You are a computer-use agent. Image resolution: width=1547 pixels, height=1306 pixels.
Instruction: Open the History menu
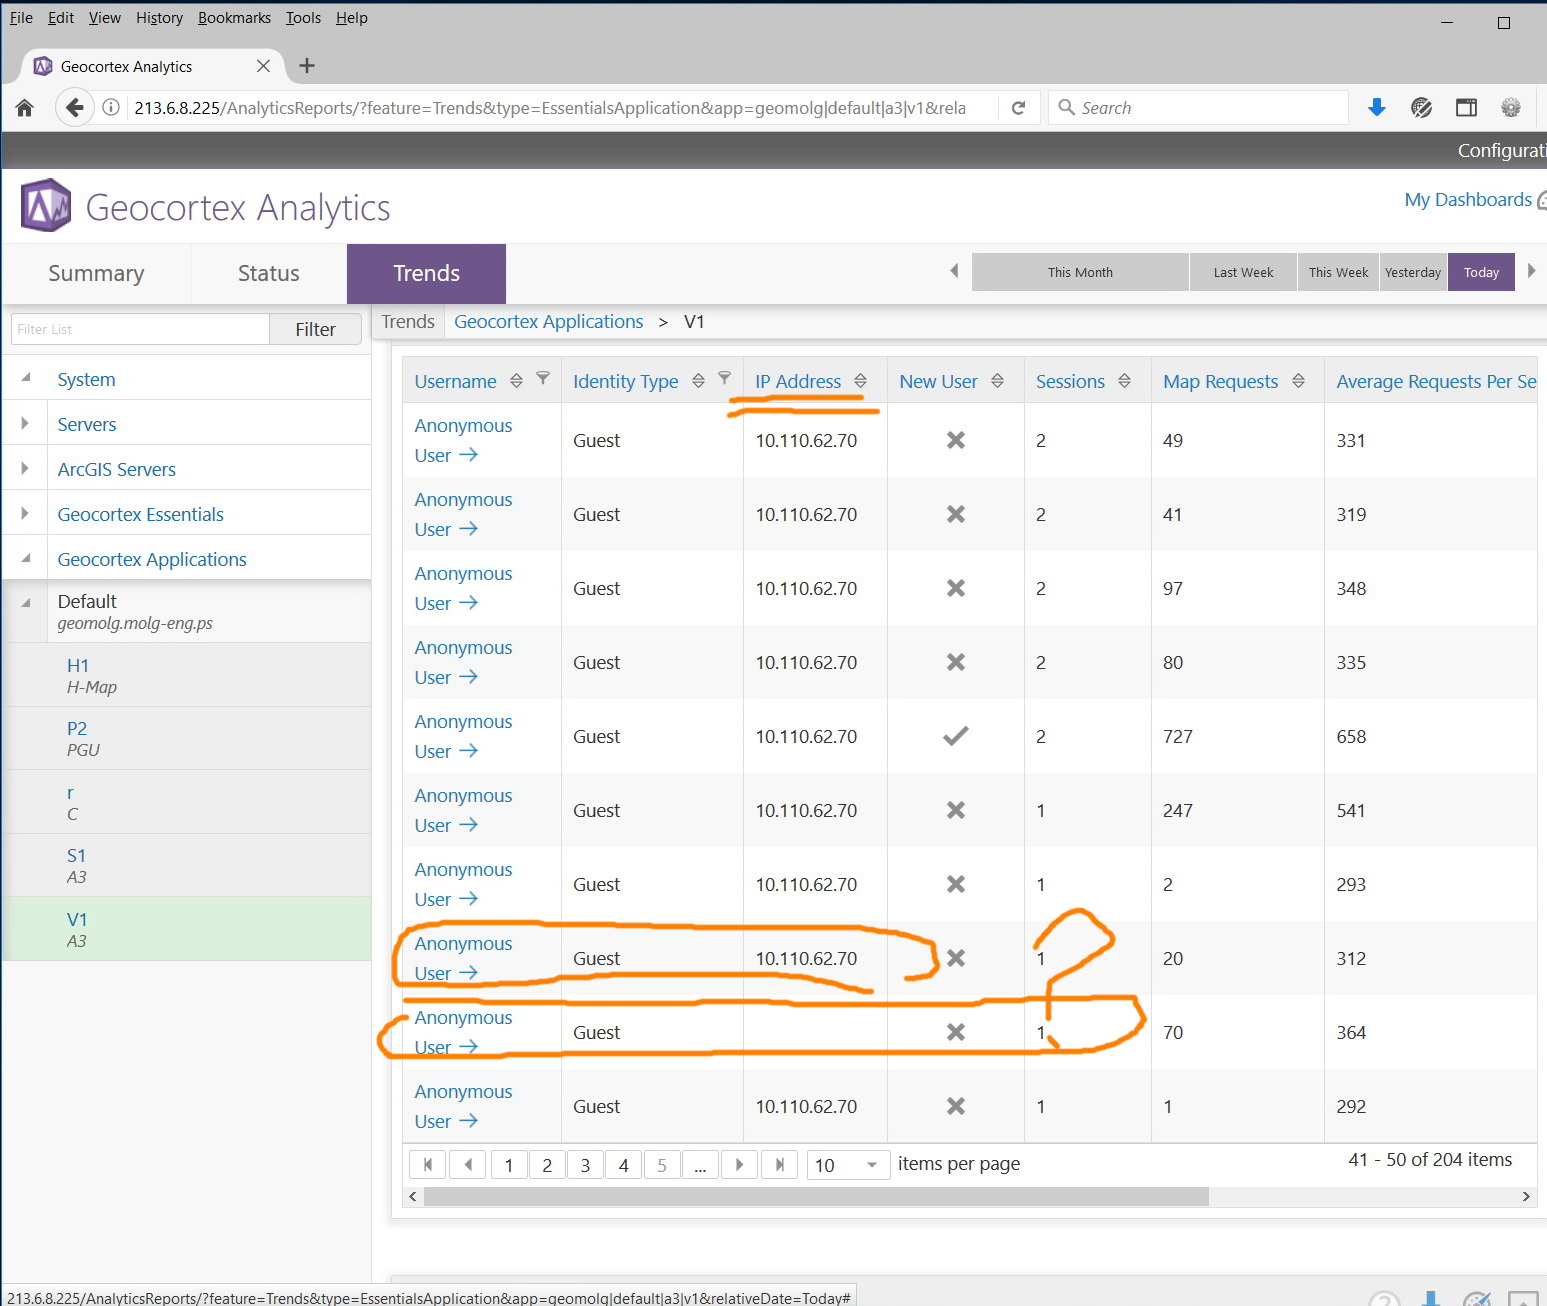click(159, 18)
